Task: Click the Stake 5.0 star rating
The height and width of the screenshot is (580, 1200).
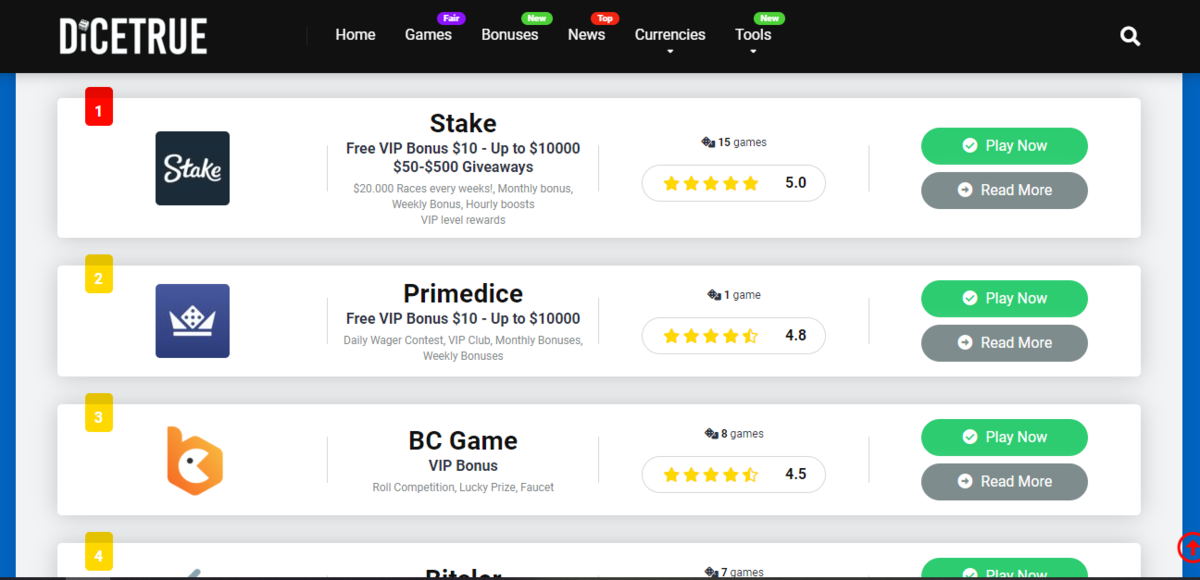Action: point(733,183)
